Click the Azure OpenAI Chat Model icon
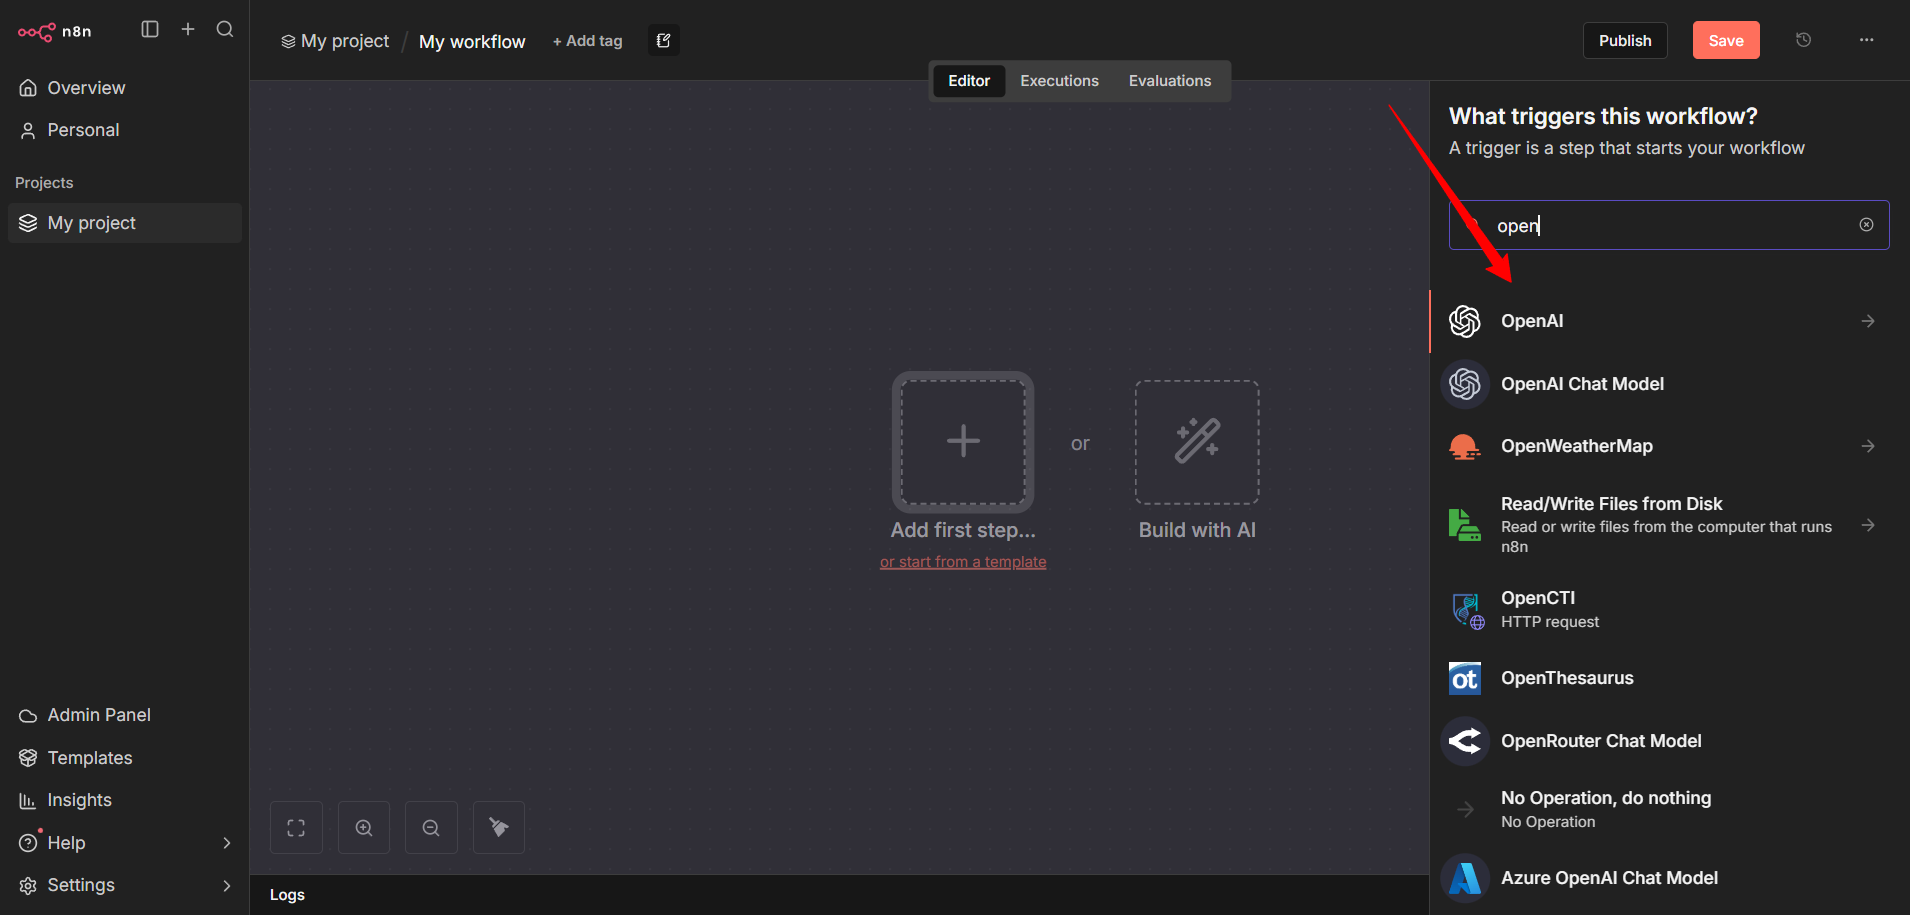Screen dimensions: 1910x915 (x=1465, y=878)
